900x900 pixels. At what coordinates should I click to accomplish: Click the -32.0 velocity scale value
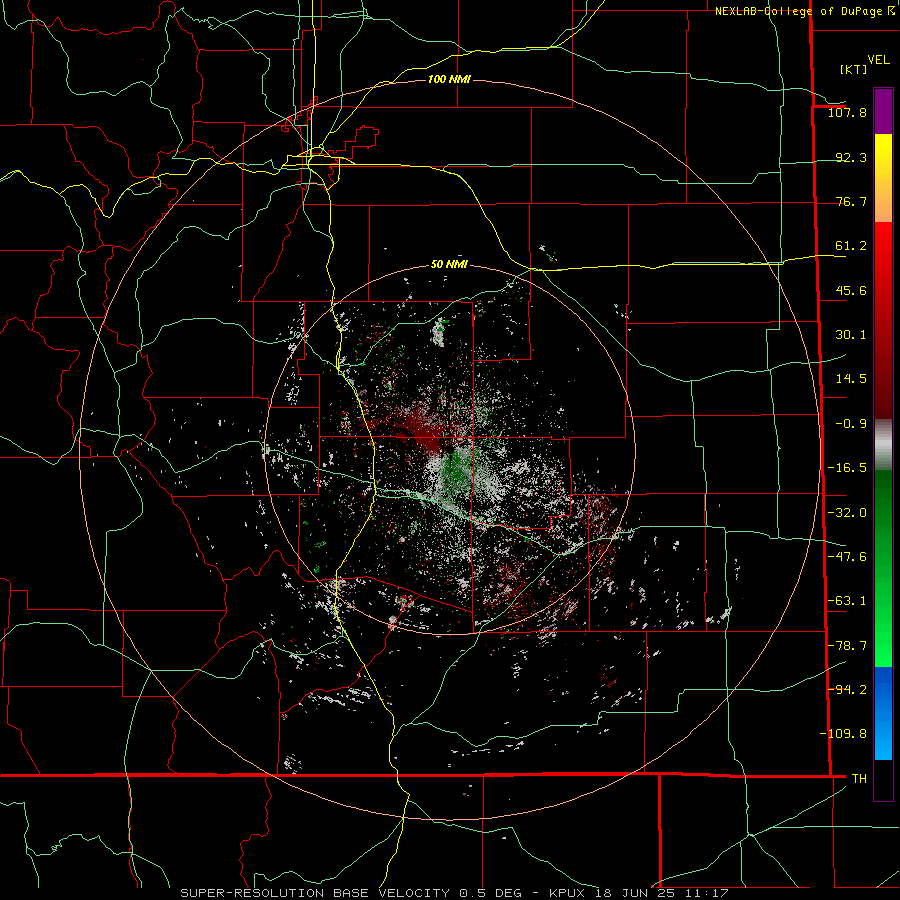[x=847, y=513]
